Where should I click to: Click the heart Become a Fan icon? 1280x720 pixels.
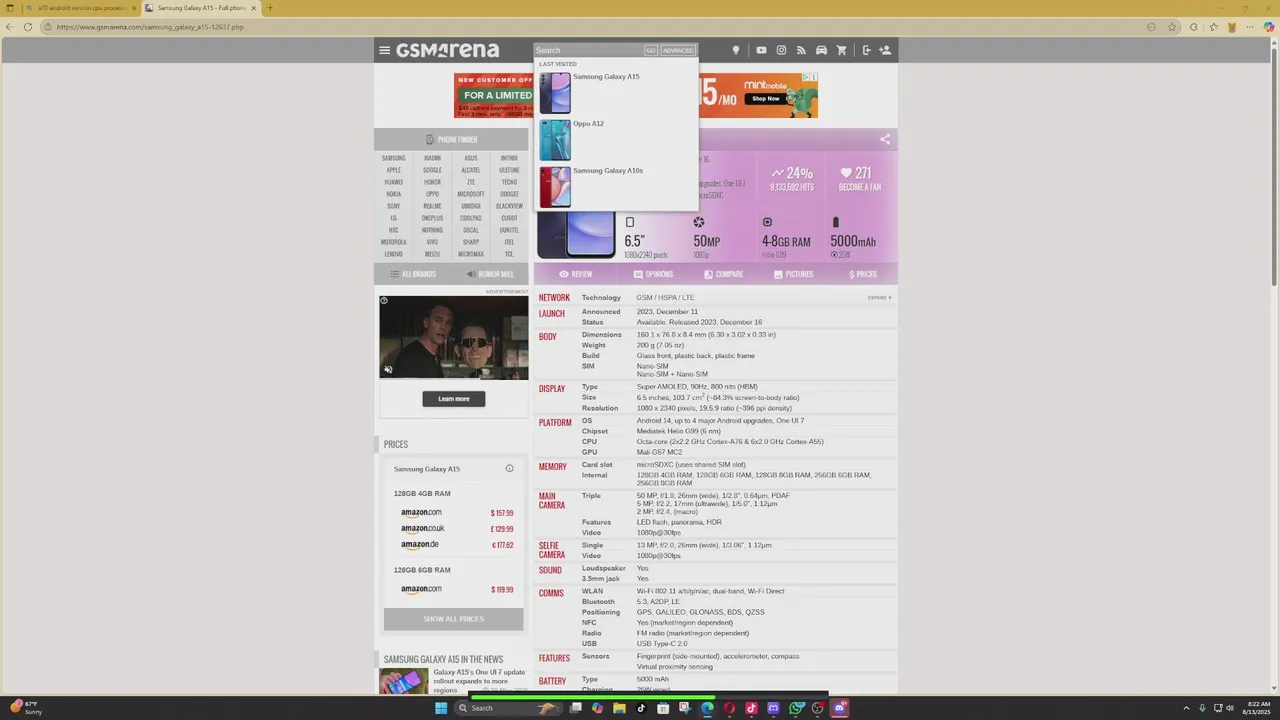point(846,173)
